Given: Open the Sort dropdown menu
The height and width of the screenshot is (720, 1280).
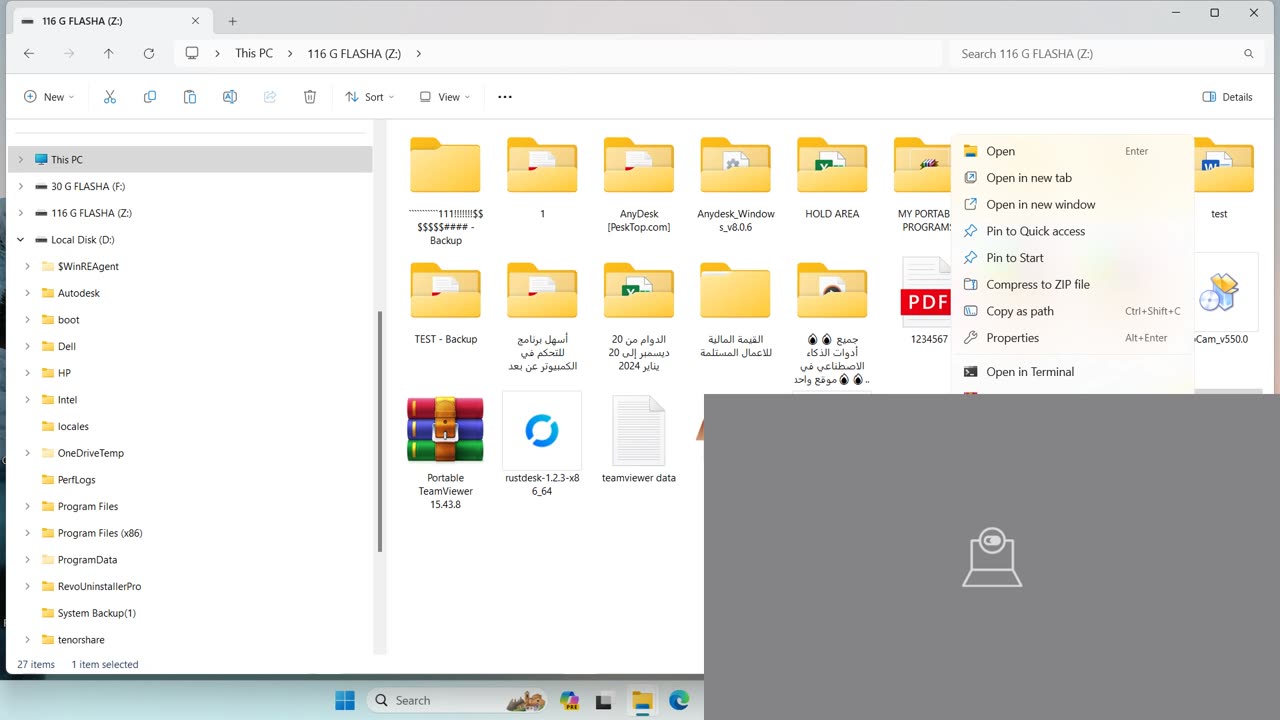Looking at the screenshot, I should pos(369,97).
